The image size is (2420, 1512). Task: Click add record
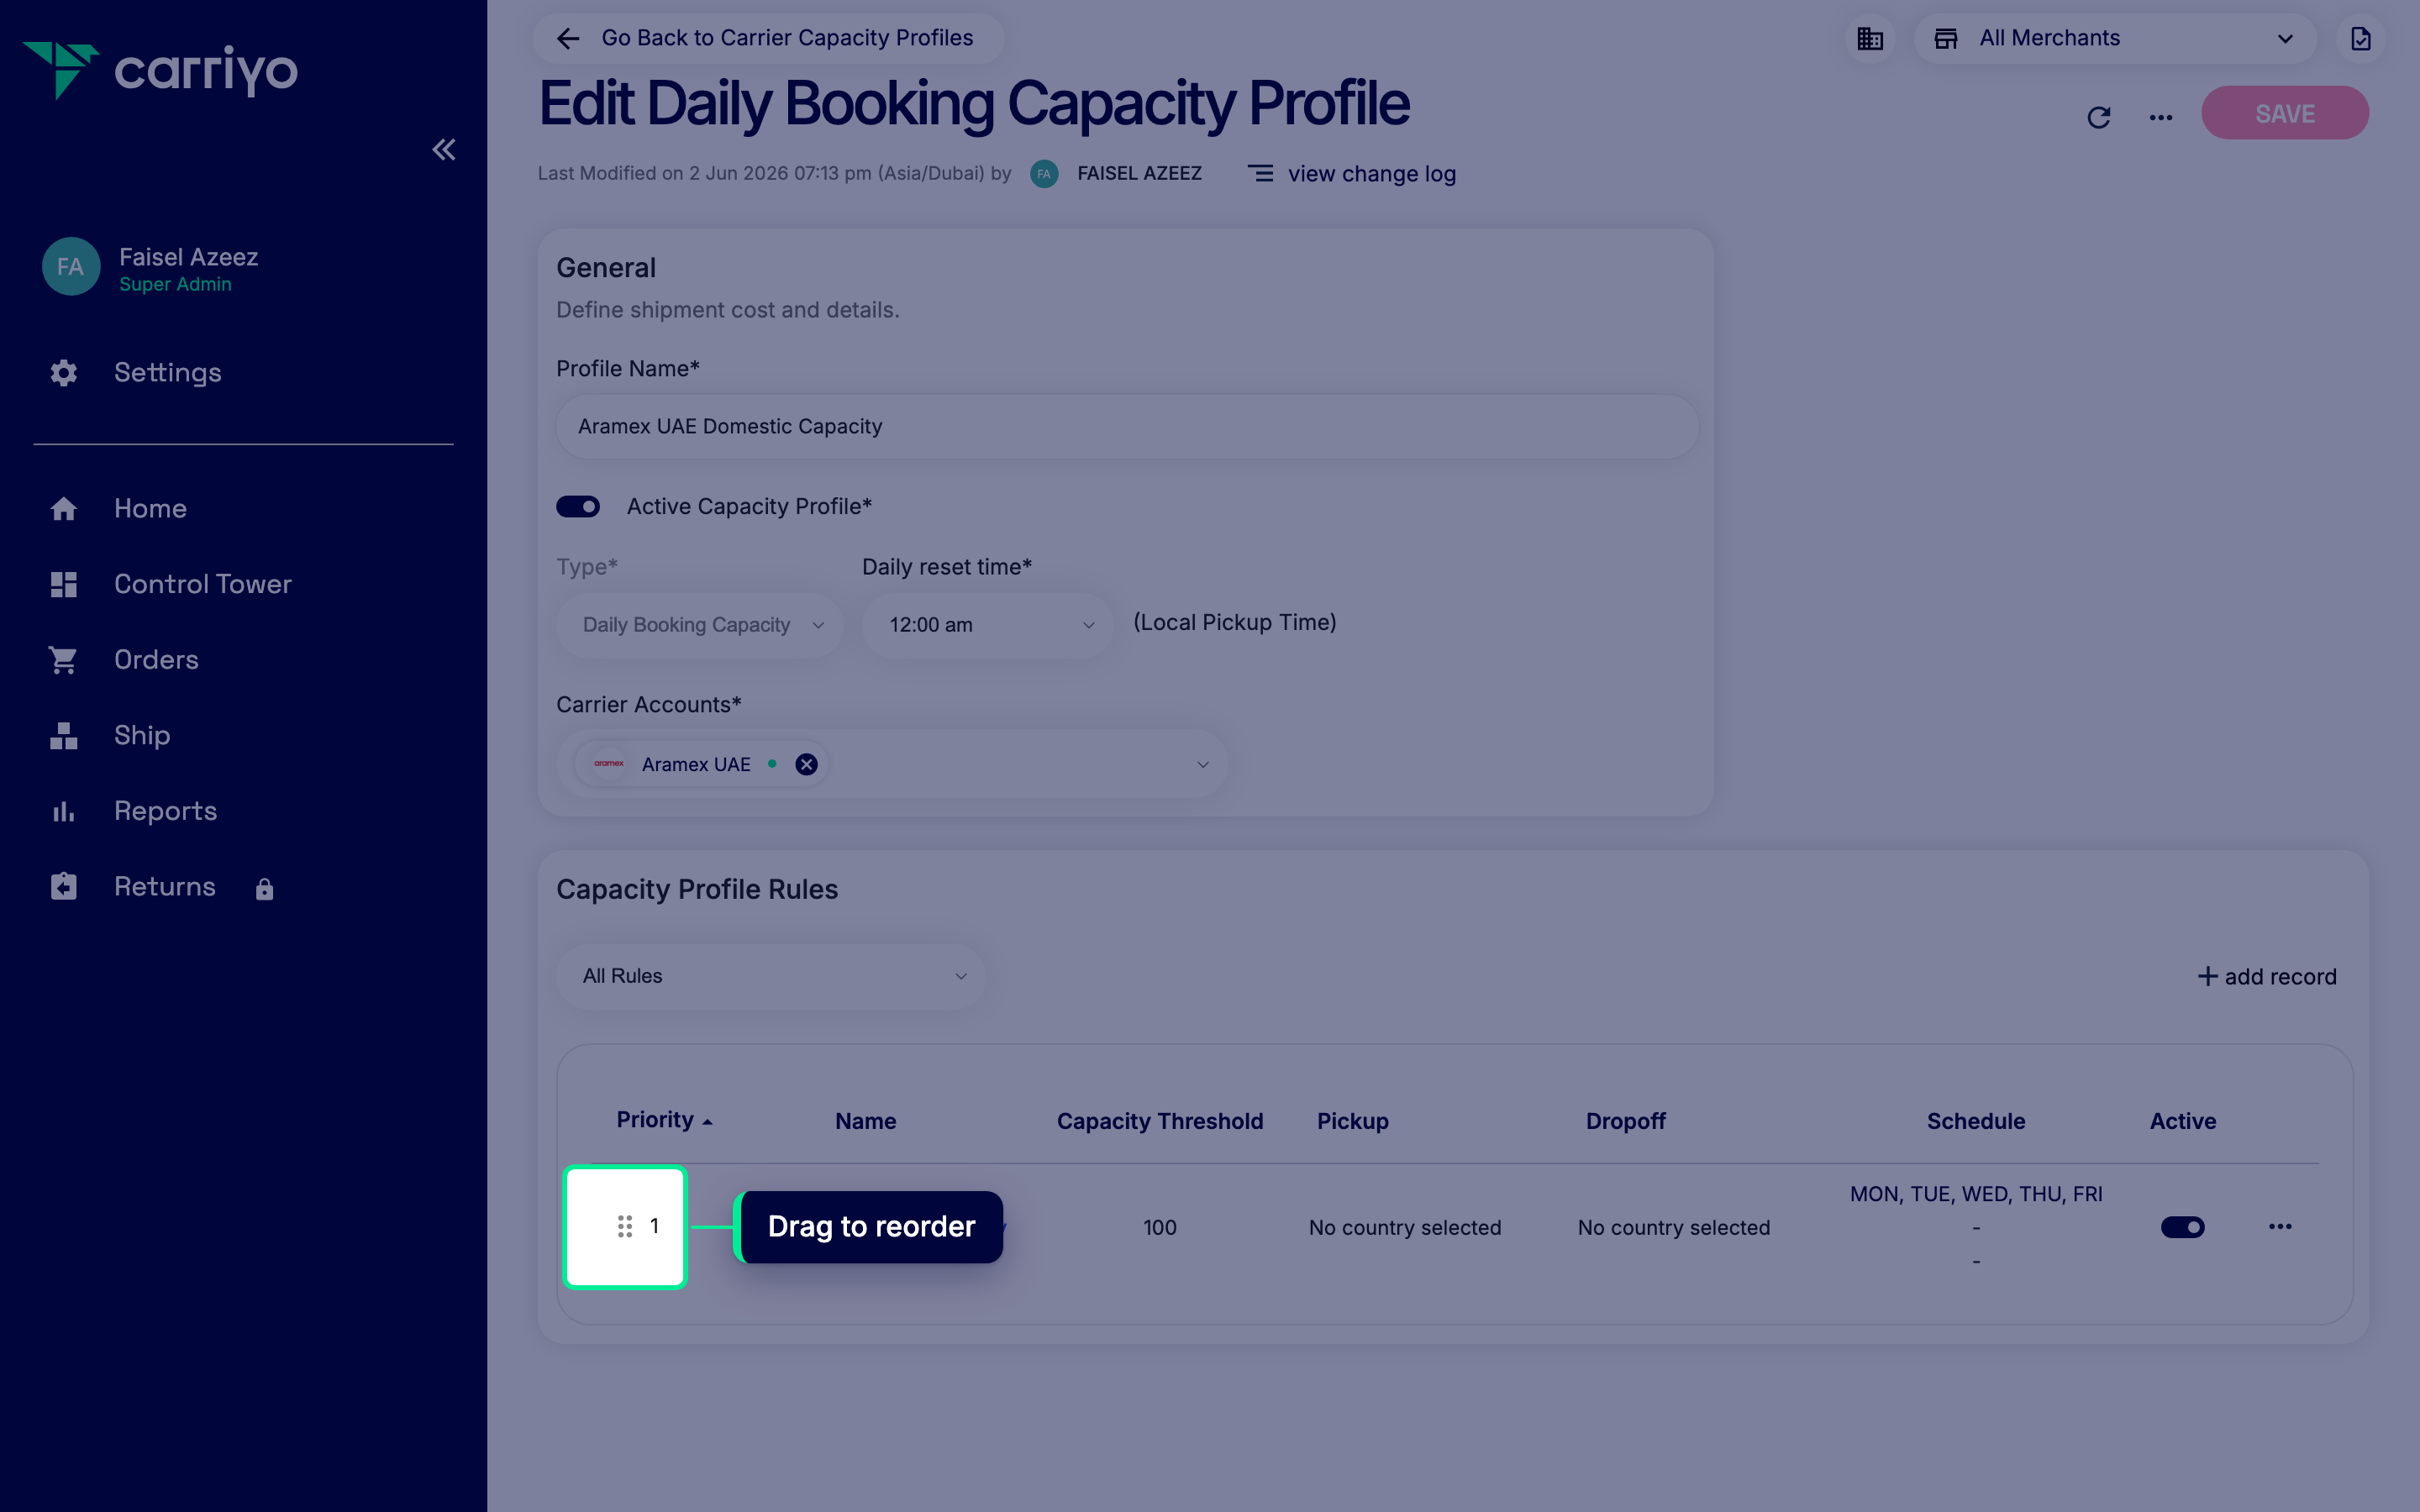(2266, 976)
